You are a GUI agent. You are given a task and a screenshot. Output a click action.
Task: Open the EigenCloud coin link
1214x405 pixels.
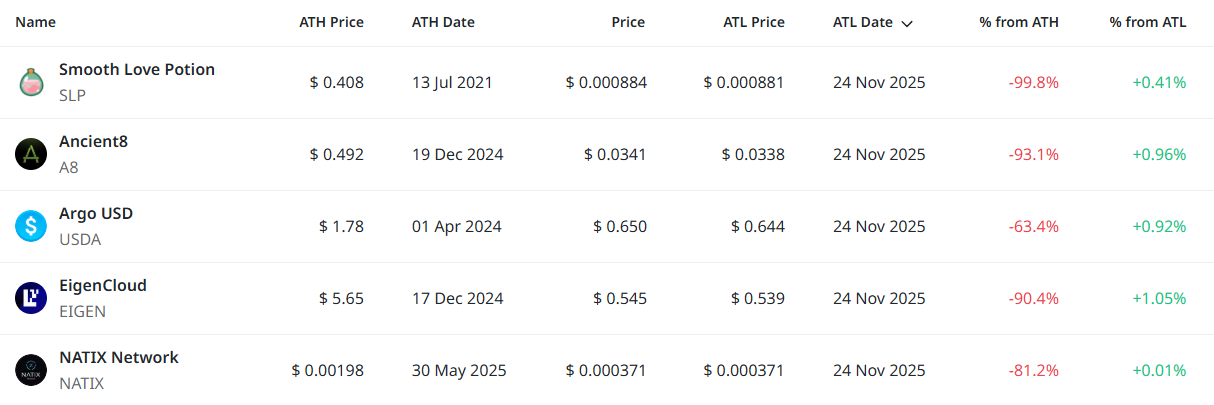point(103,286)
